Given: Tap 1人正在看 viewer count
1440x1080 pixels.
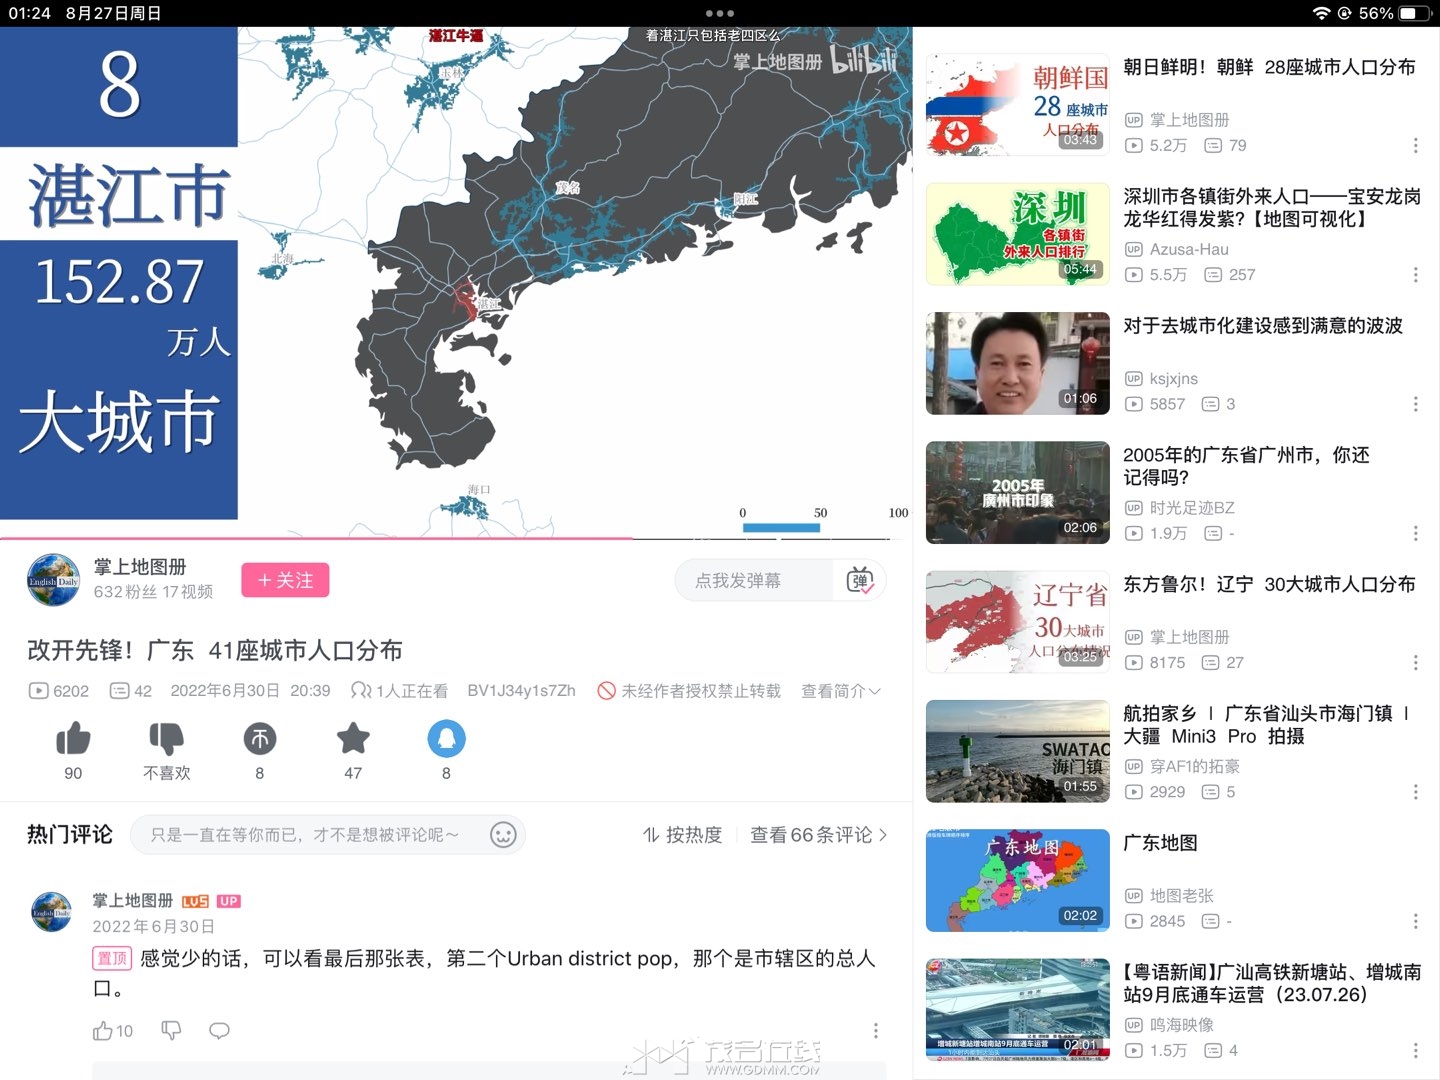Looking at the screenshot, I should point(399,691).
